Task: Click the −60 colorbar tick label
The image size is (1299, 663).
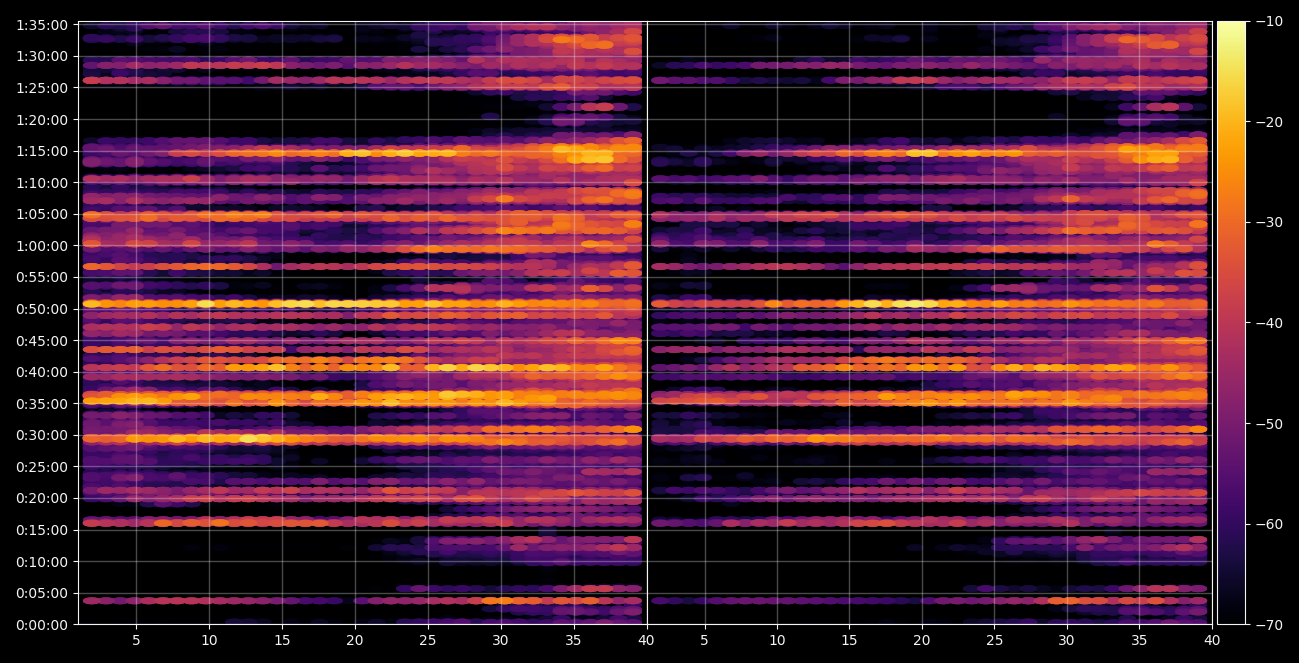Action: pos(1269,524)
